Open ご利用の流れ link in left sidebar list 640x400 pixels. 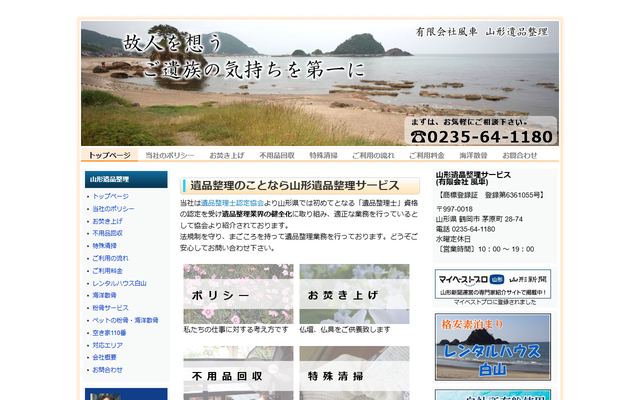pyautogui.click(x=110, y=258)
